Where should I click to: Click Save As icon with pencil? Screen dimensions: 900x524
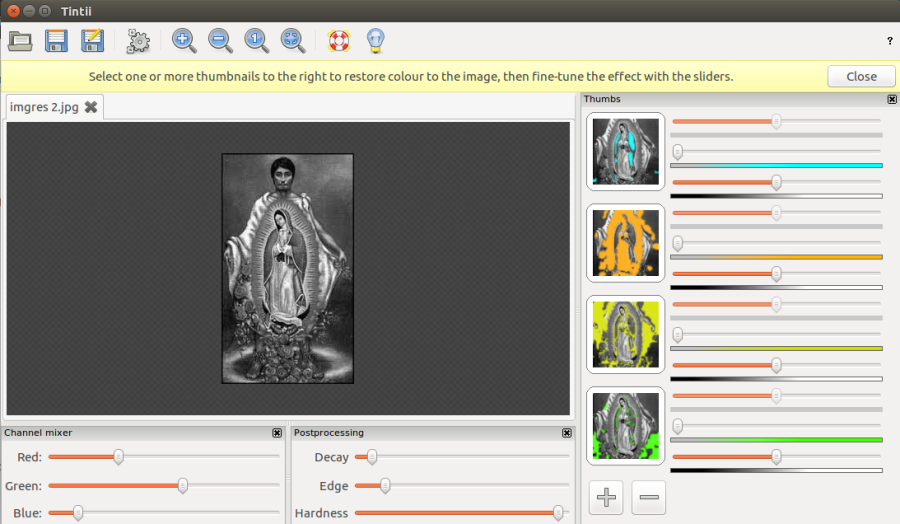point(92,41)
